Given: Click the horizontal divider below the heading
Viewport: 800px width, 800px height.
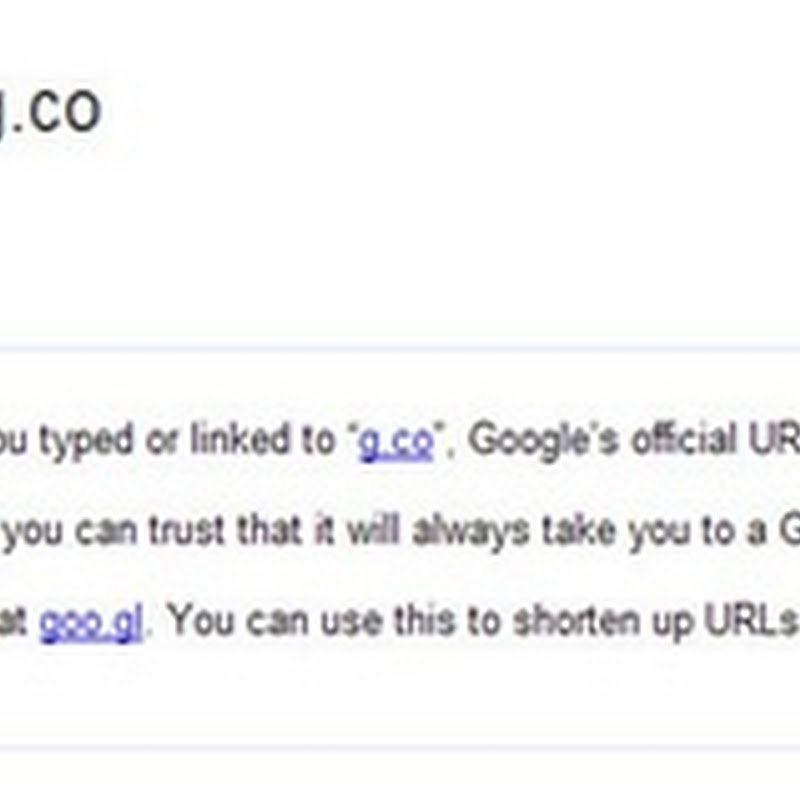Looking at the screenshot, I should [x=400, y=349].
